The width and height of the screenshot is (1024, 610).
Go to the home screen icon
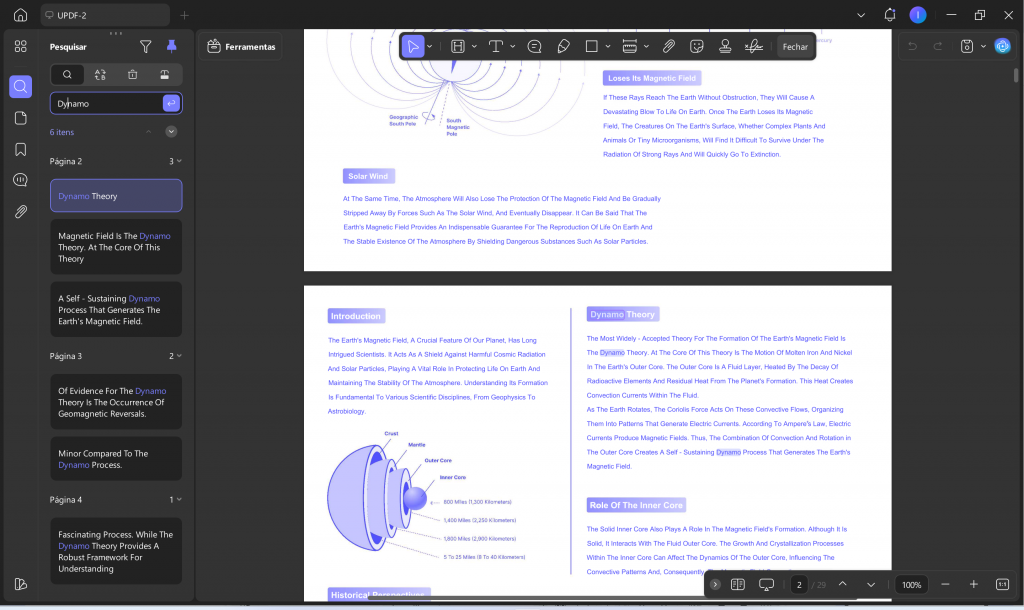(x=20, y=14)
